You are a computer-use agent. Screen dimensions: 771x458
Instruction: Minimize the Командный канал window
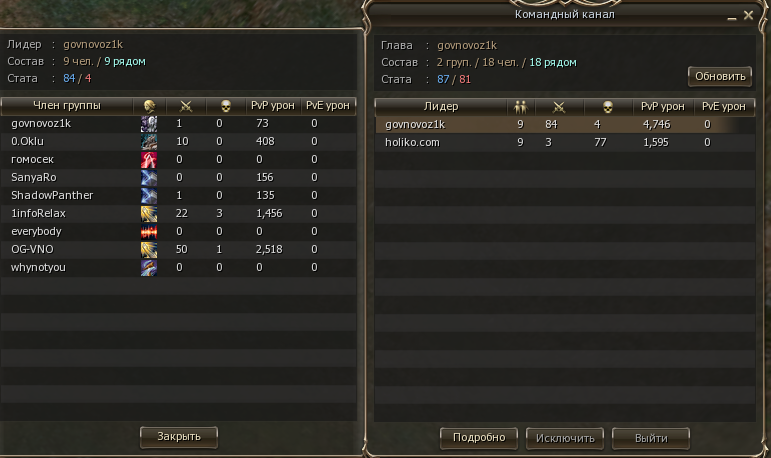(x=732, y=17)
